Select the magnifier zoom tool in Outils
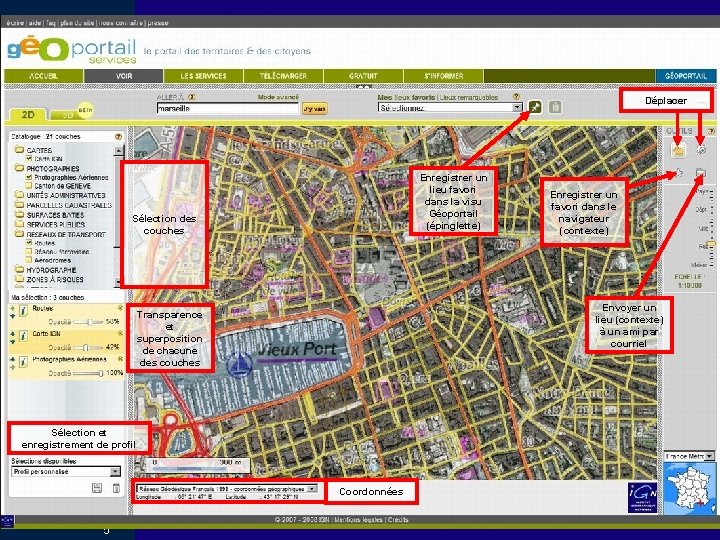The height and width of the screenshot is (540, 720). click(x=701, y=149)
